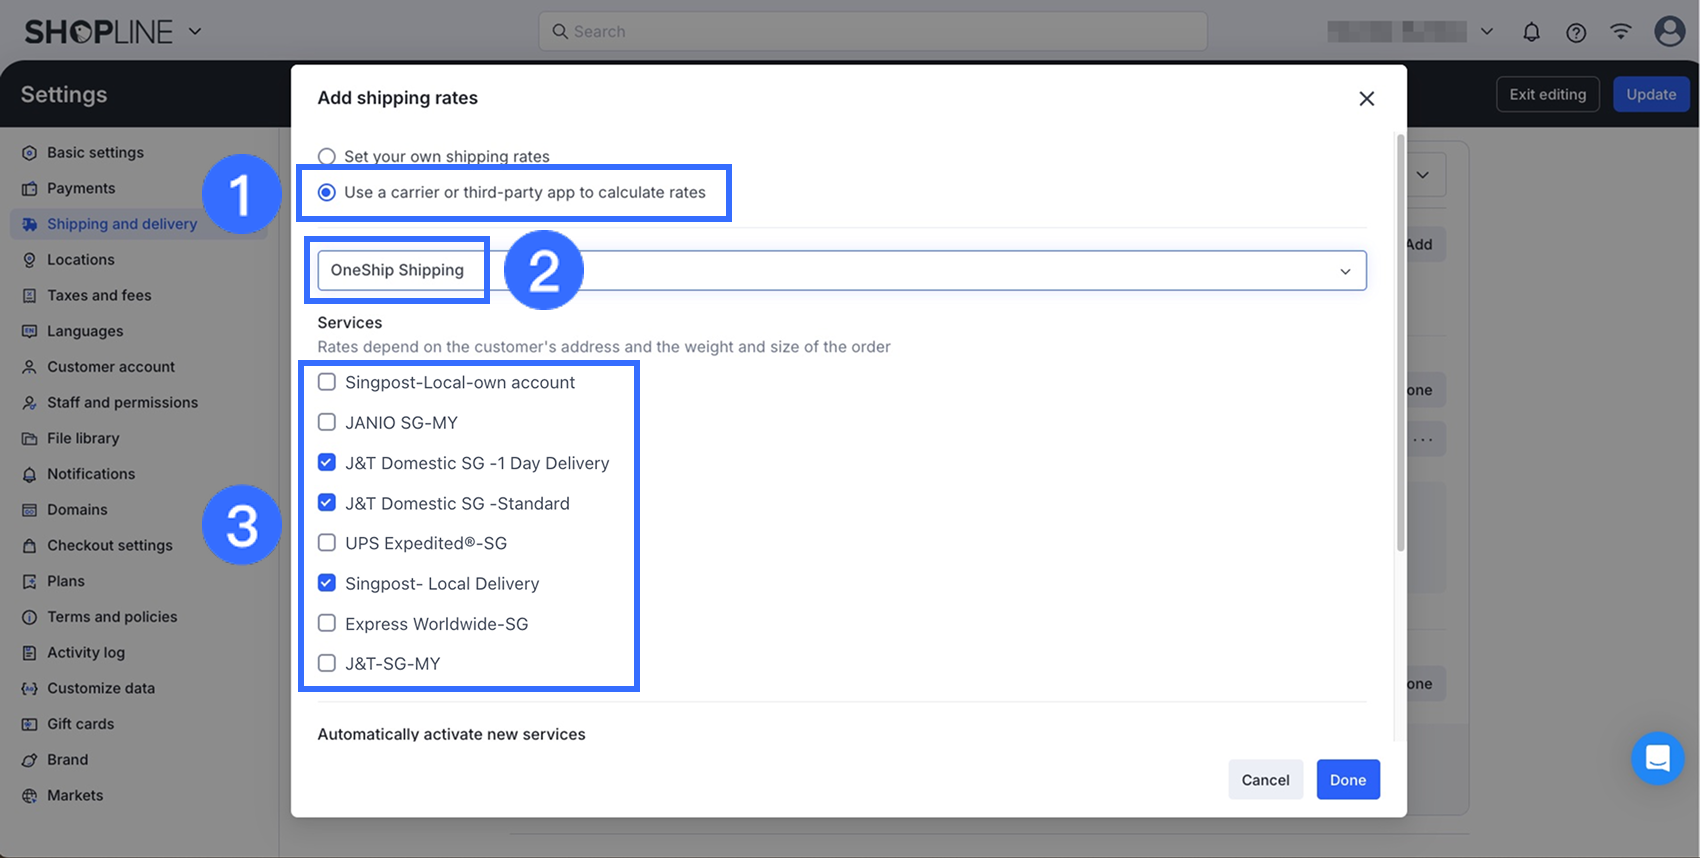Click the Domains sidebar icon
The height and width of the screenshot is (858, 1700).
[x=29, y=510]
